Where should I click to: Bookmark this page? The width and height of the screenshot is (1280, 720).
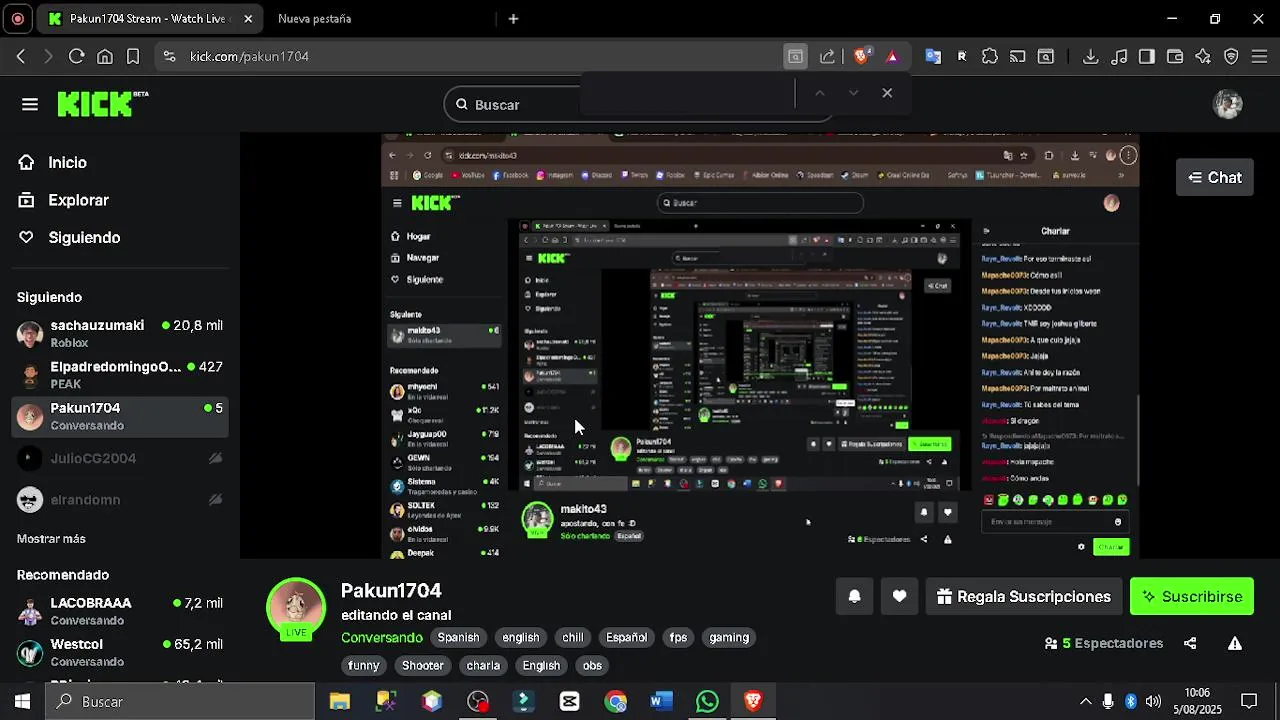[x=132, y=57]
